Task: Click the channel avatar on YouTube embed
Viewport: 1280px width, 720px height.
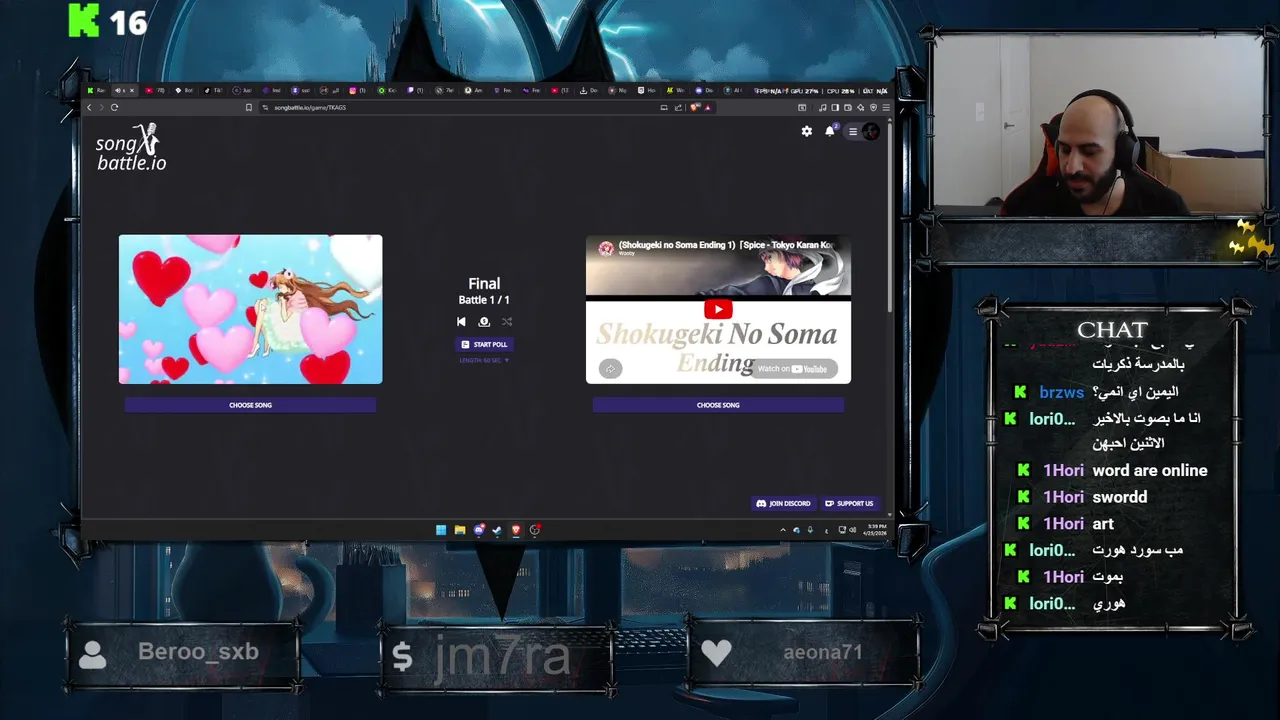Action: point(605,249)
